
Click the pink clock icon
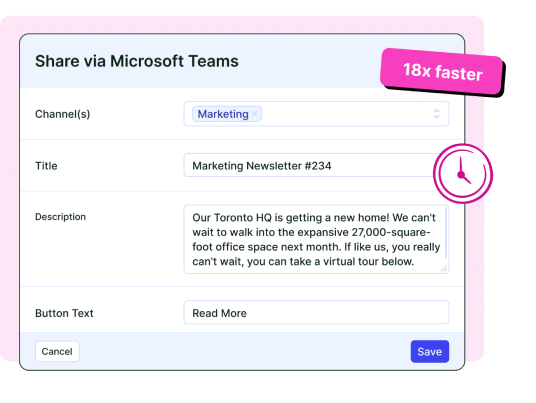[x=463, y=174]
